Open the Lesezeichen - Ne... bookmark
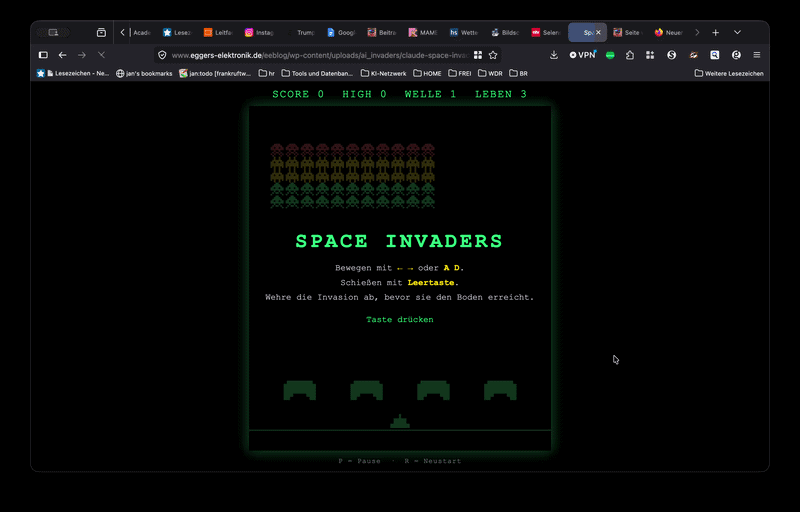Viewport: 800px width, 512px height. pyautogui.click(x=73, y=73)
